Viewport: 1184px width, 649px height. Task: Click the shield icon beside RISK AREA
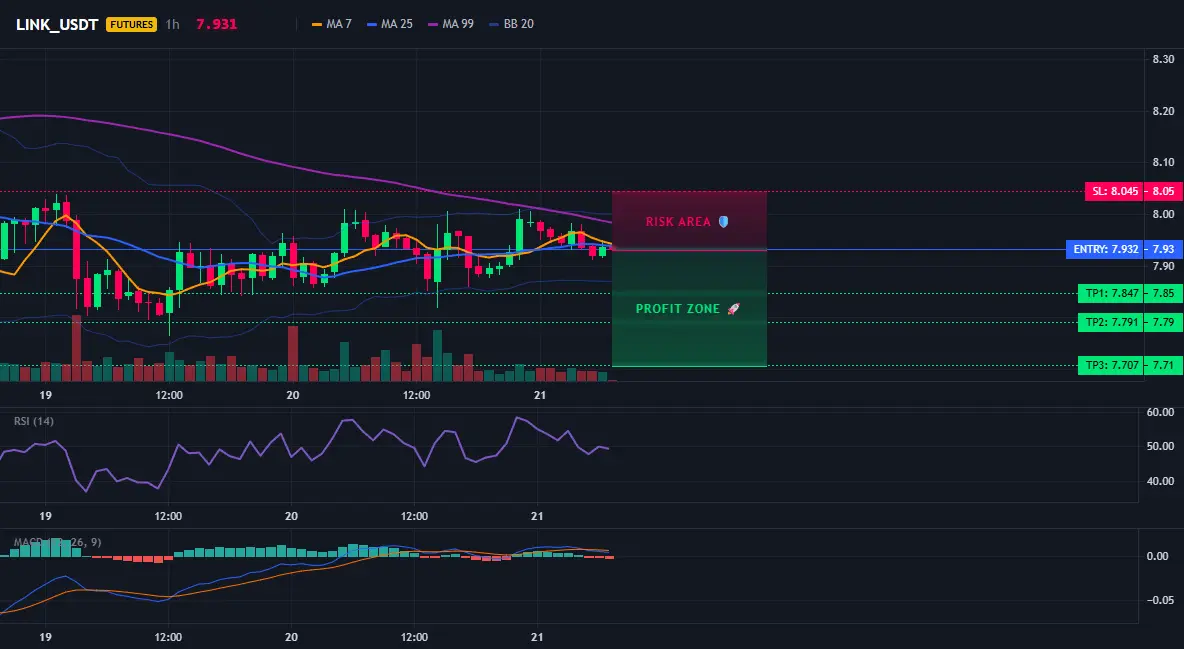tap(723, 221)
